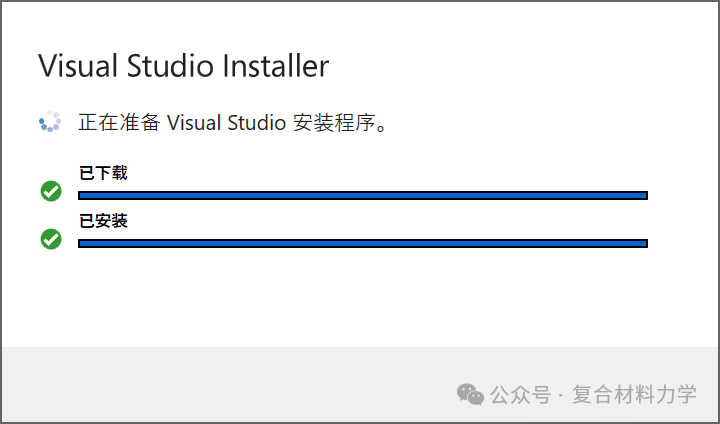Screen dimensions: 720x424
Task: Click the 已下载 label
Action: click(103, 173)
